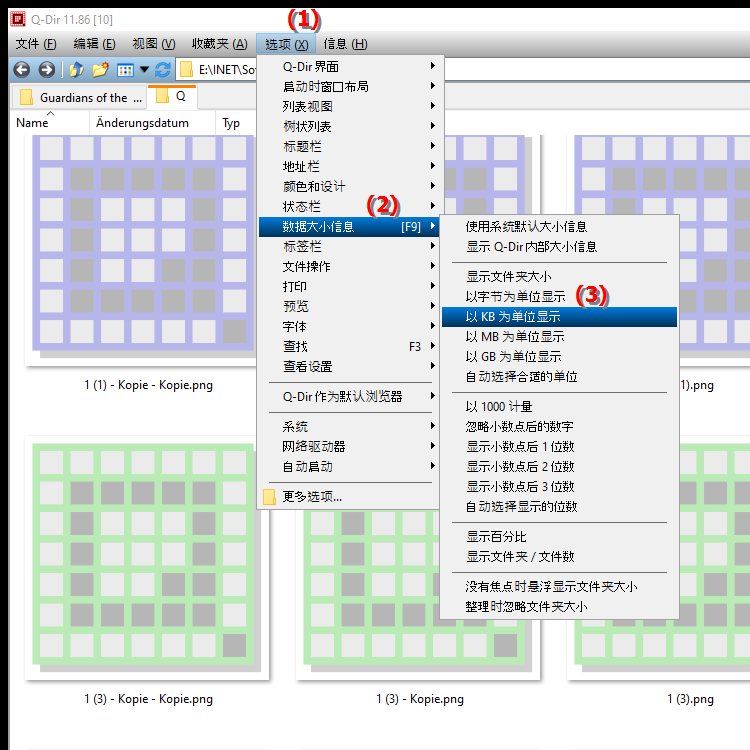Toggle 显示百分比 option
Viewport: 750px width, 750px height.
coord(559,537)
